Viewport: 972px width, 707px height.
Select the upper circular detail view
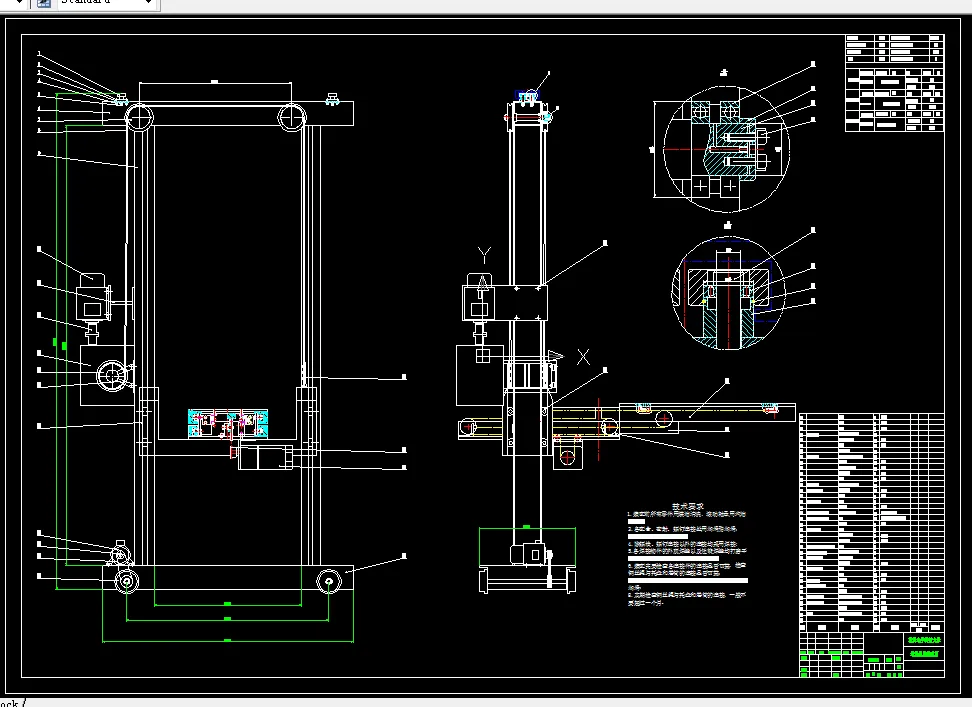point(727,149)
